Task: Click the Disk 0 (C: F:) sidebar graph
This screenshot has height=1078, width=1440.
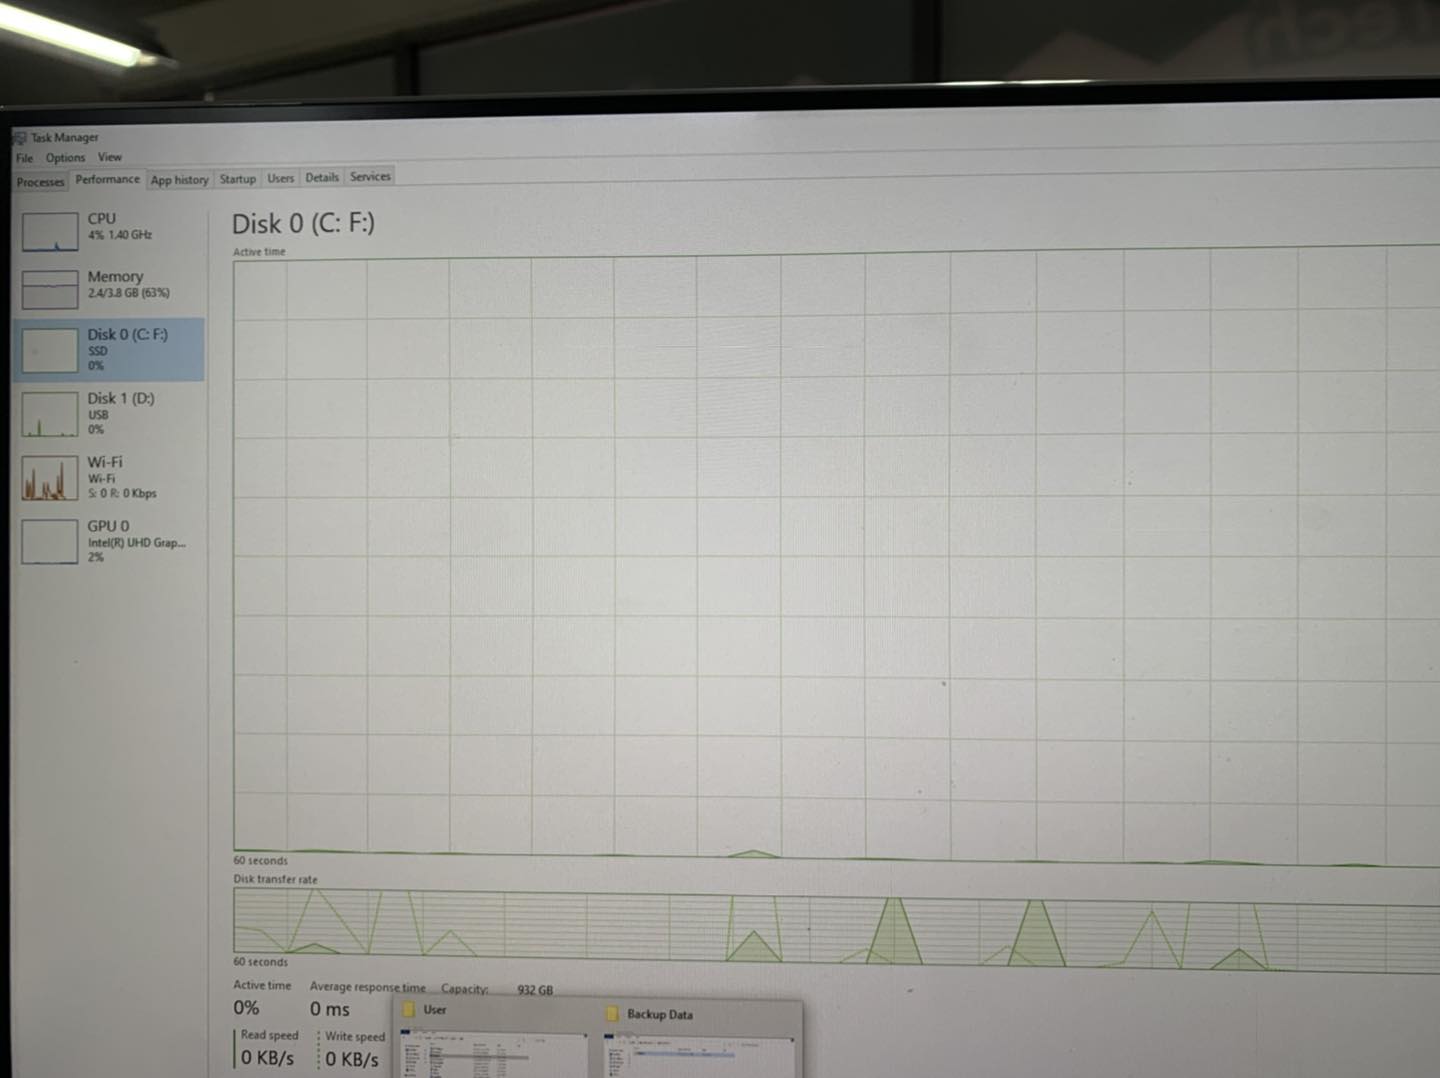Action: [50, 350]
